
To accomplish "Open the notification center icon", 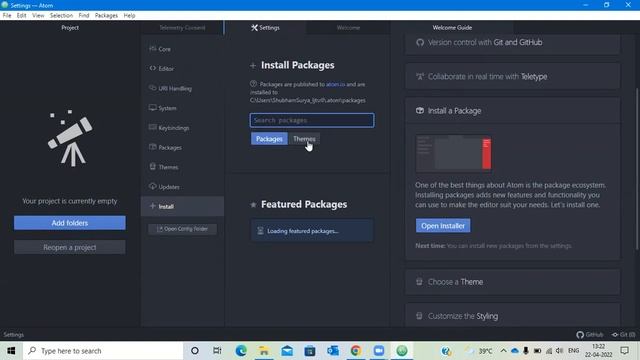I will (624, 351).
